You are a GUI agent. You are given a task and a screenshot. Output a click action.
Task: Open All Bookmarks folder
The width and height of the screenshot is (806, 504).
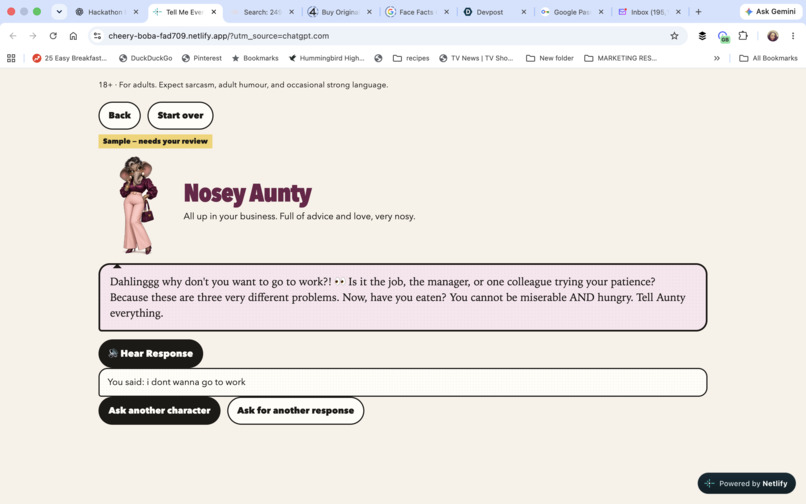coord(768,58)
